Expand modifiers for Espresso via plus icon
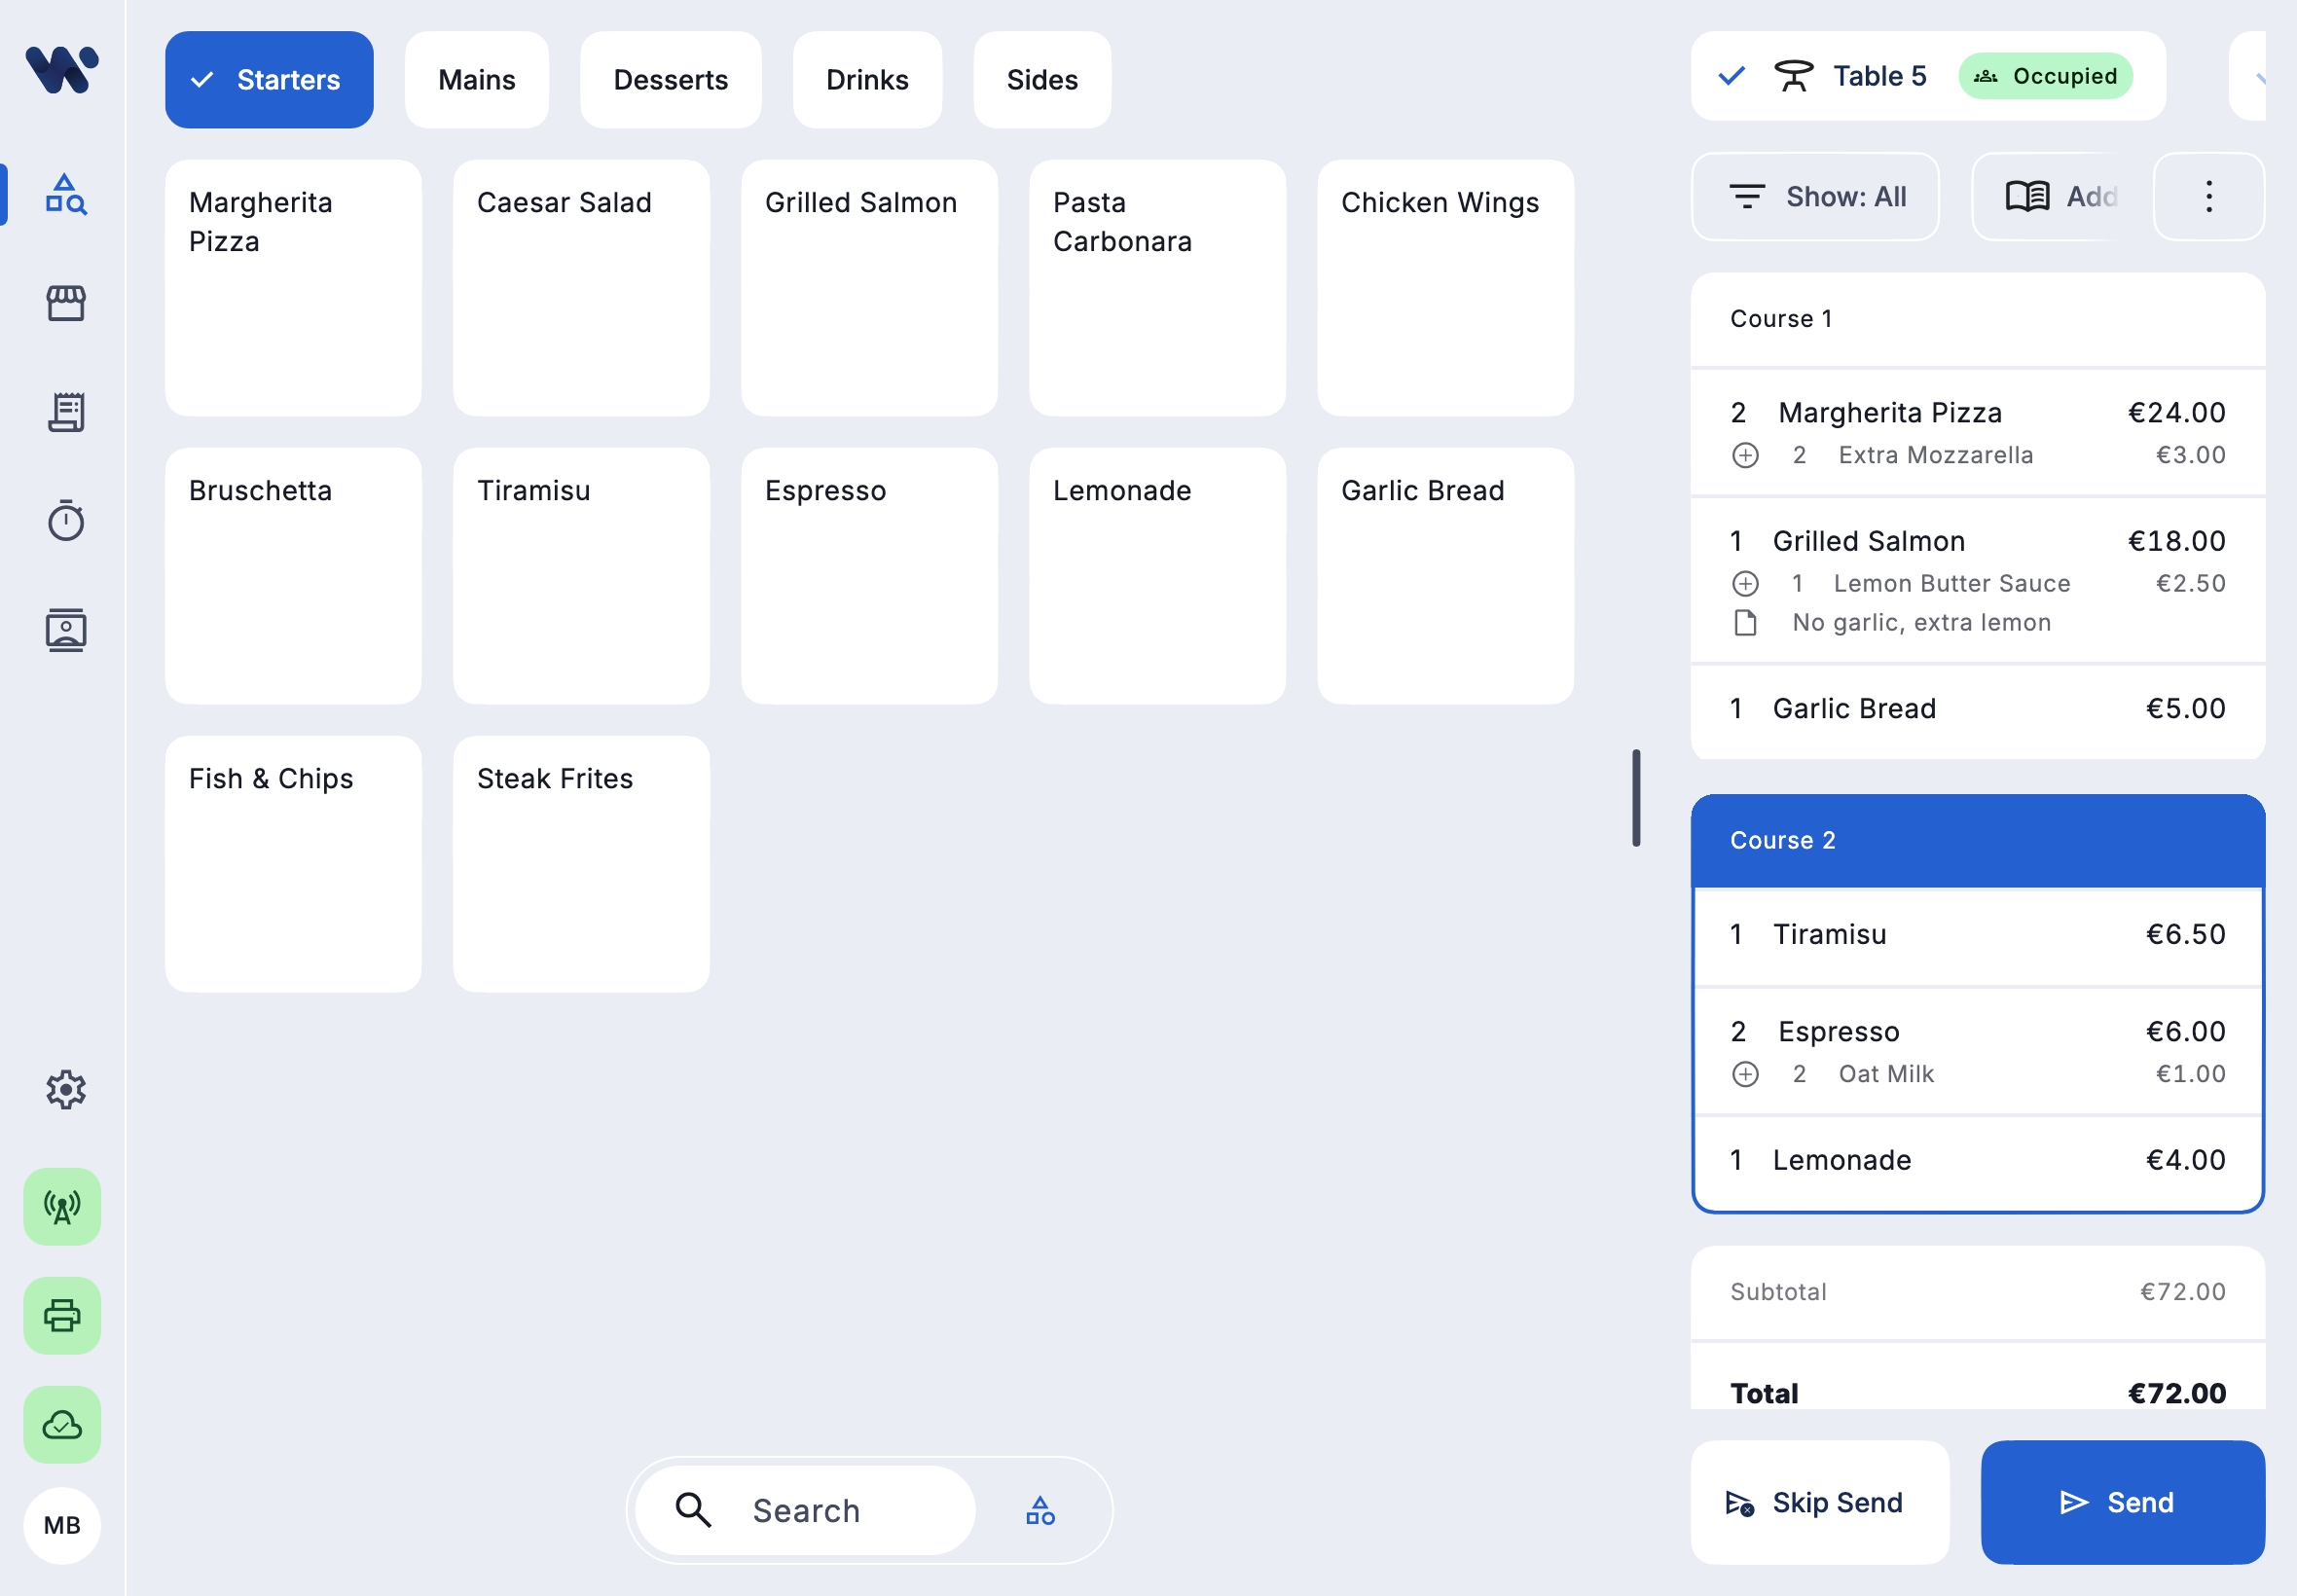The height and width of the screenshot is (1596, 2297). coord(1745,1073)
